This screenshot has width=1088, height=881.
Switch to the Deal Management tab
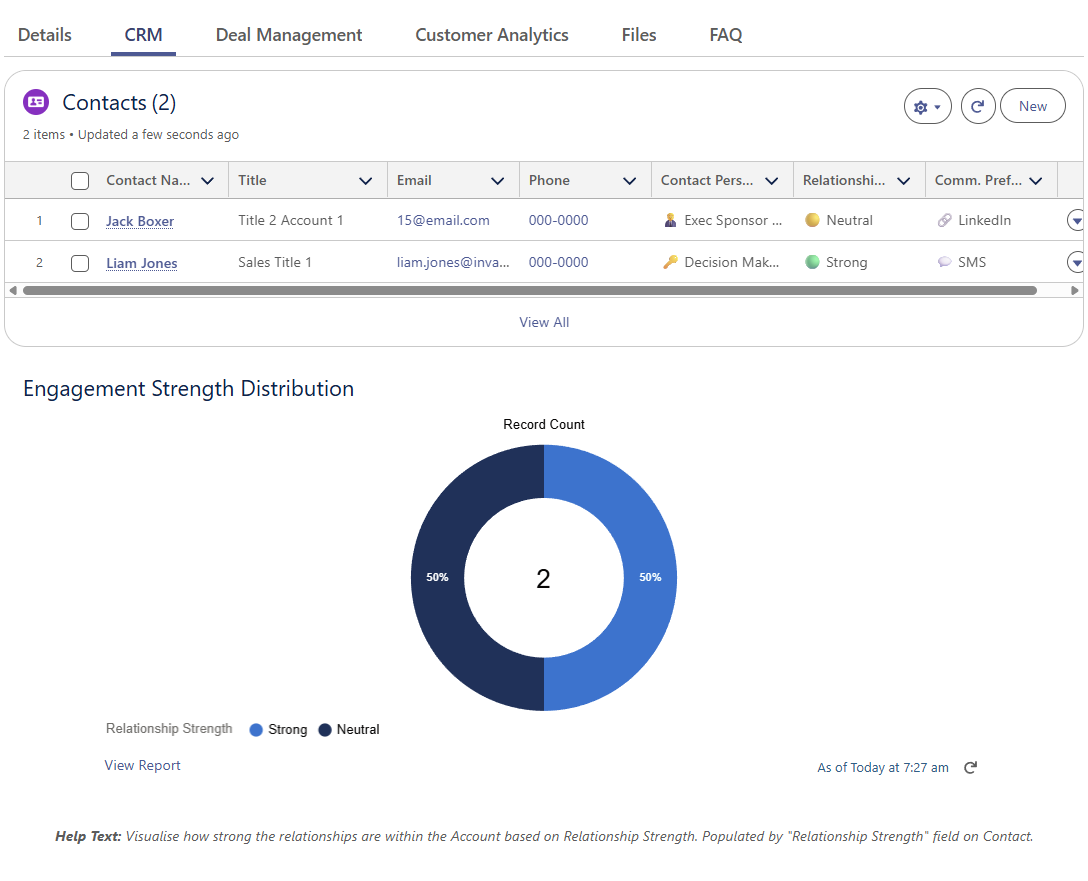289,35
